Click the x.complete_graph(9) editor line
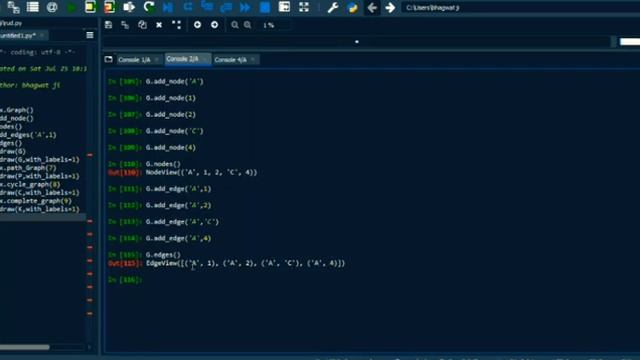This screenshot has width=640, height=360. [36, 201]
